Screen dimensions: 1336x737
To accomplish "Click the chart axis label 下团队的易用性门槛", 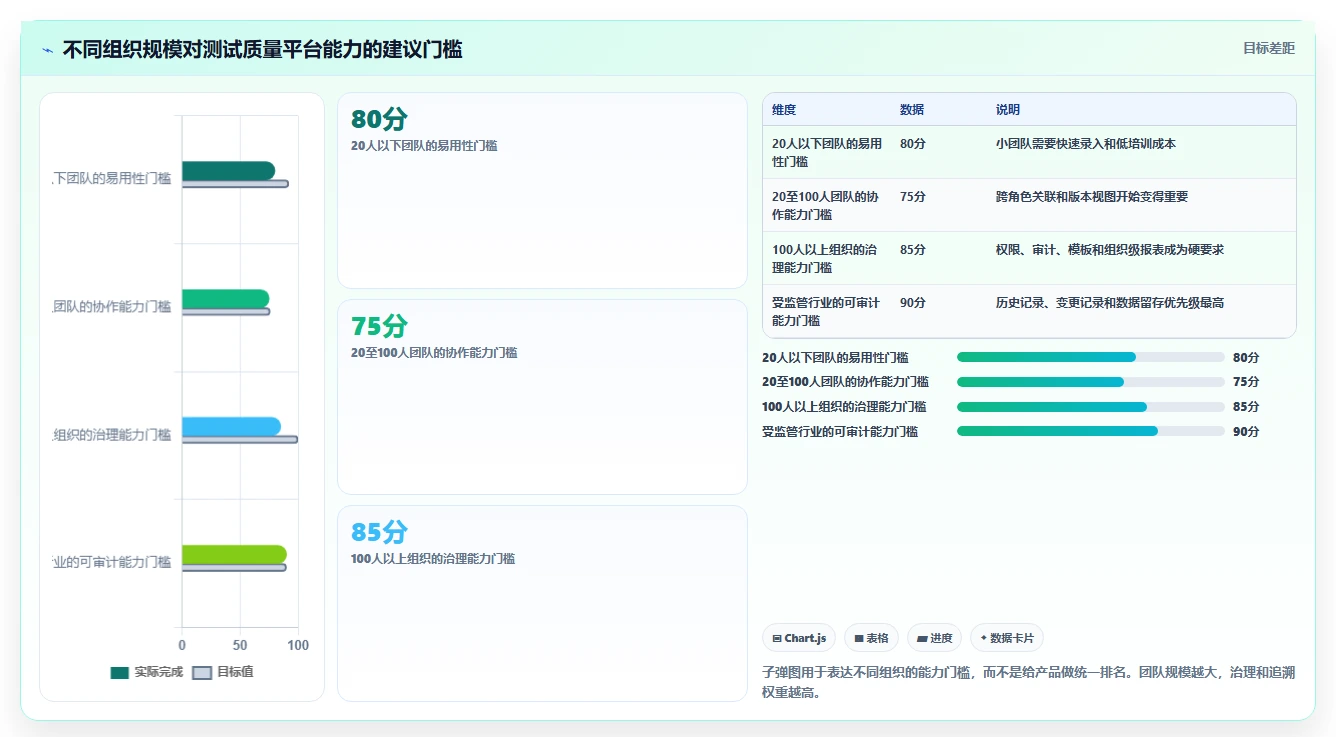I will click(112, 178).
